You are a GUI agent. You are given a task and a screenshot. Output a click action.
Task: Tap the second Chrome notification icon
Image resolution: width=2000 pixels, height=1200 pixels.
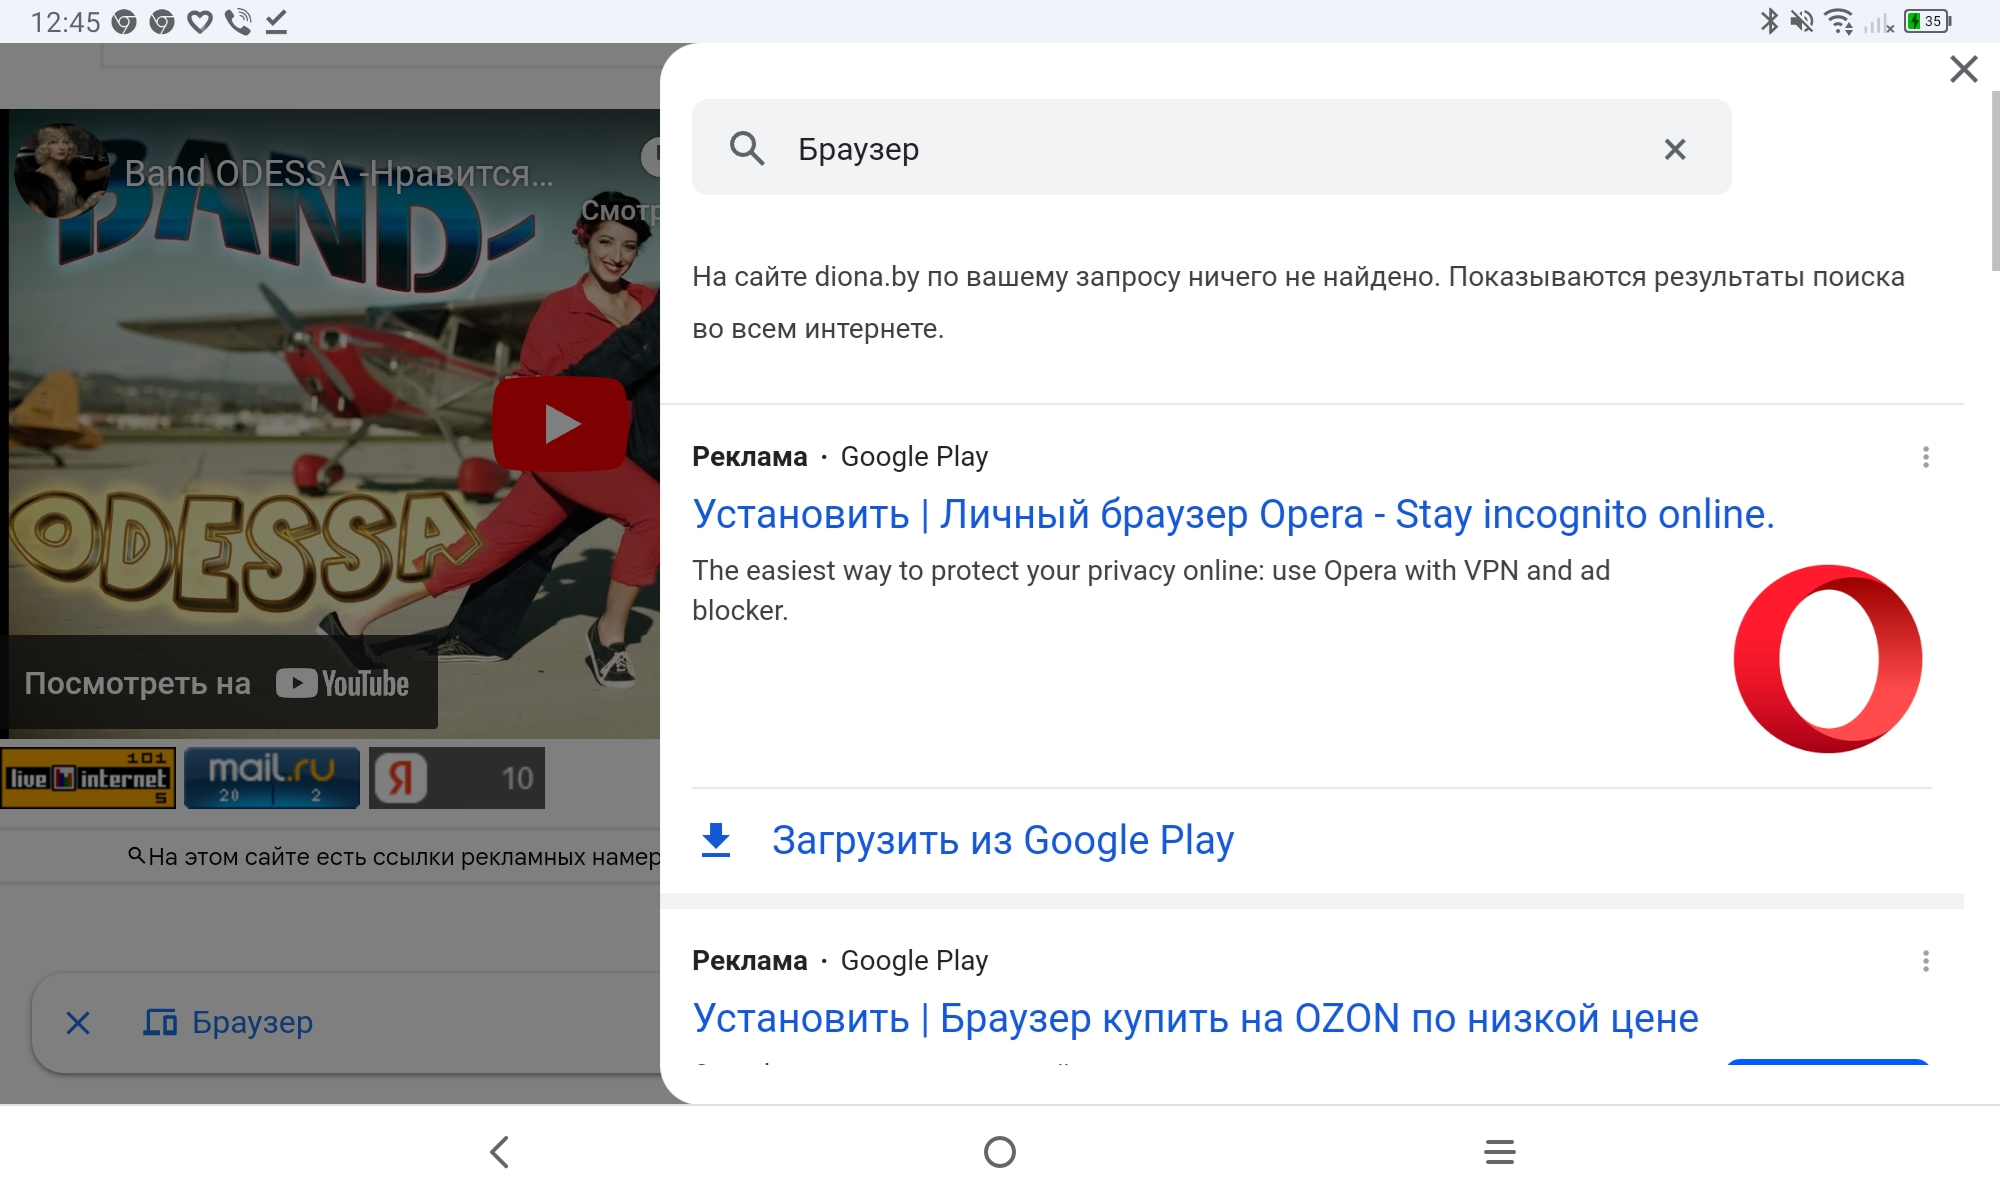[x=162, y=22]
